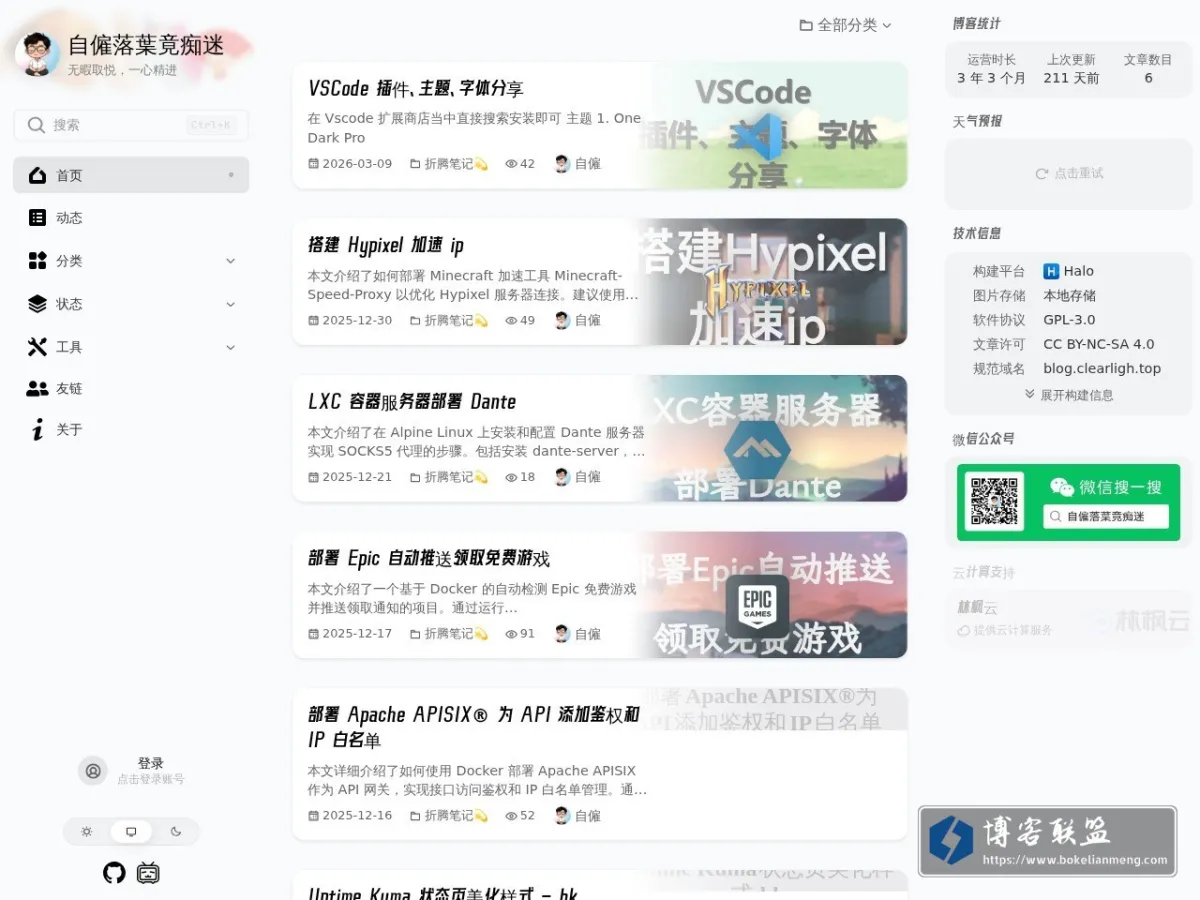Open the 友链 menu item
1200x900 pixels.
click(131, 388)
